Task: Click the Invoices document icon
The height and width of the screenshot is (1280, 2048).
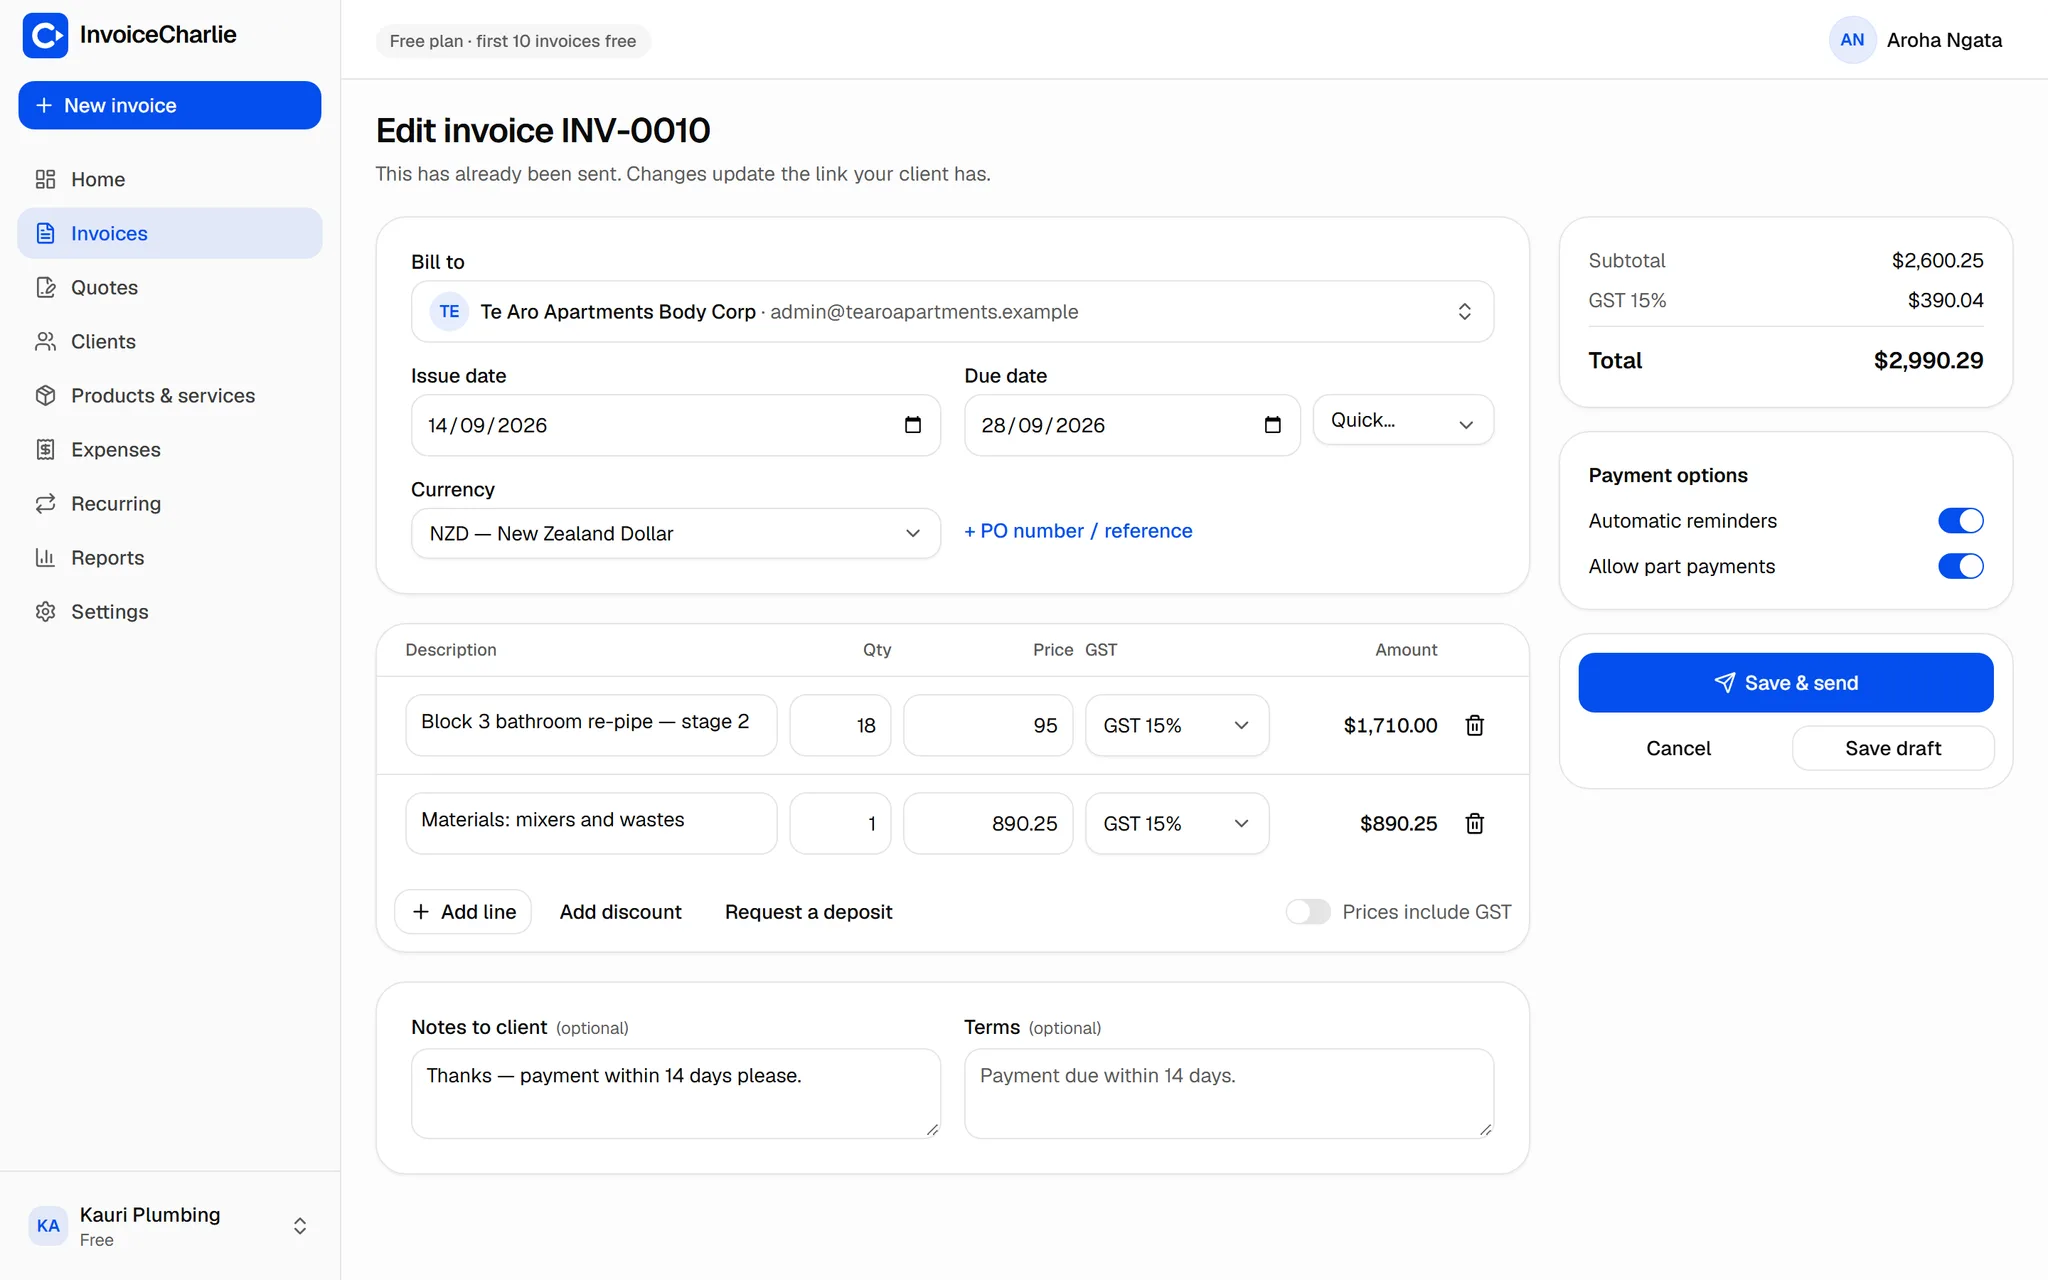Action: 45,233
